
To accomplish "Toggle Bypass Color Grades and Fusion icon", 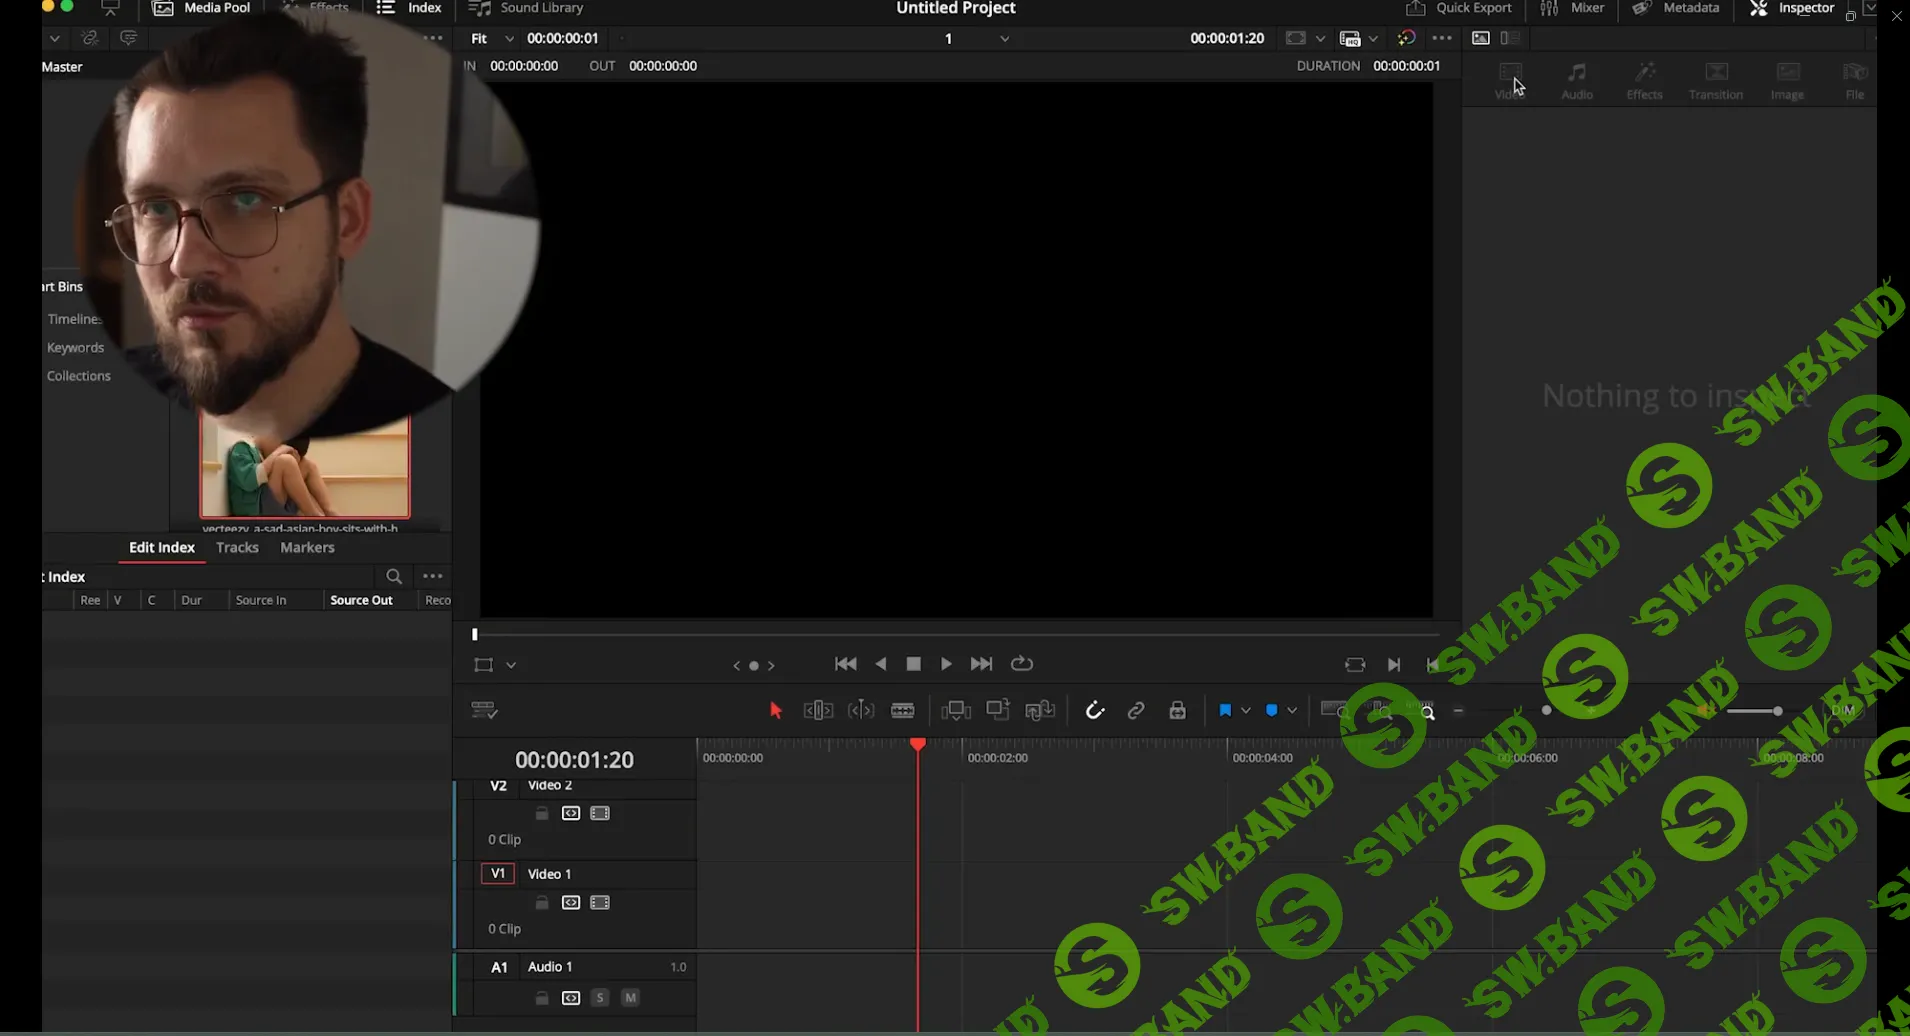I will (1406, 38).
